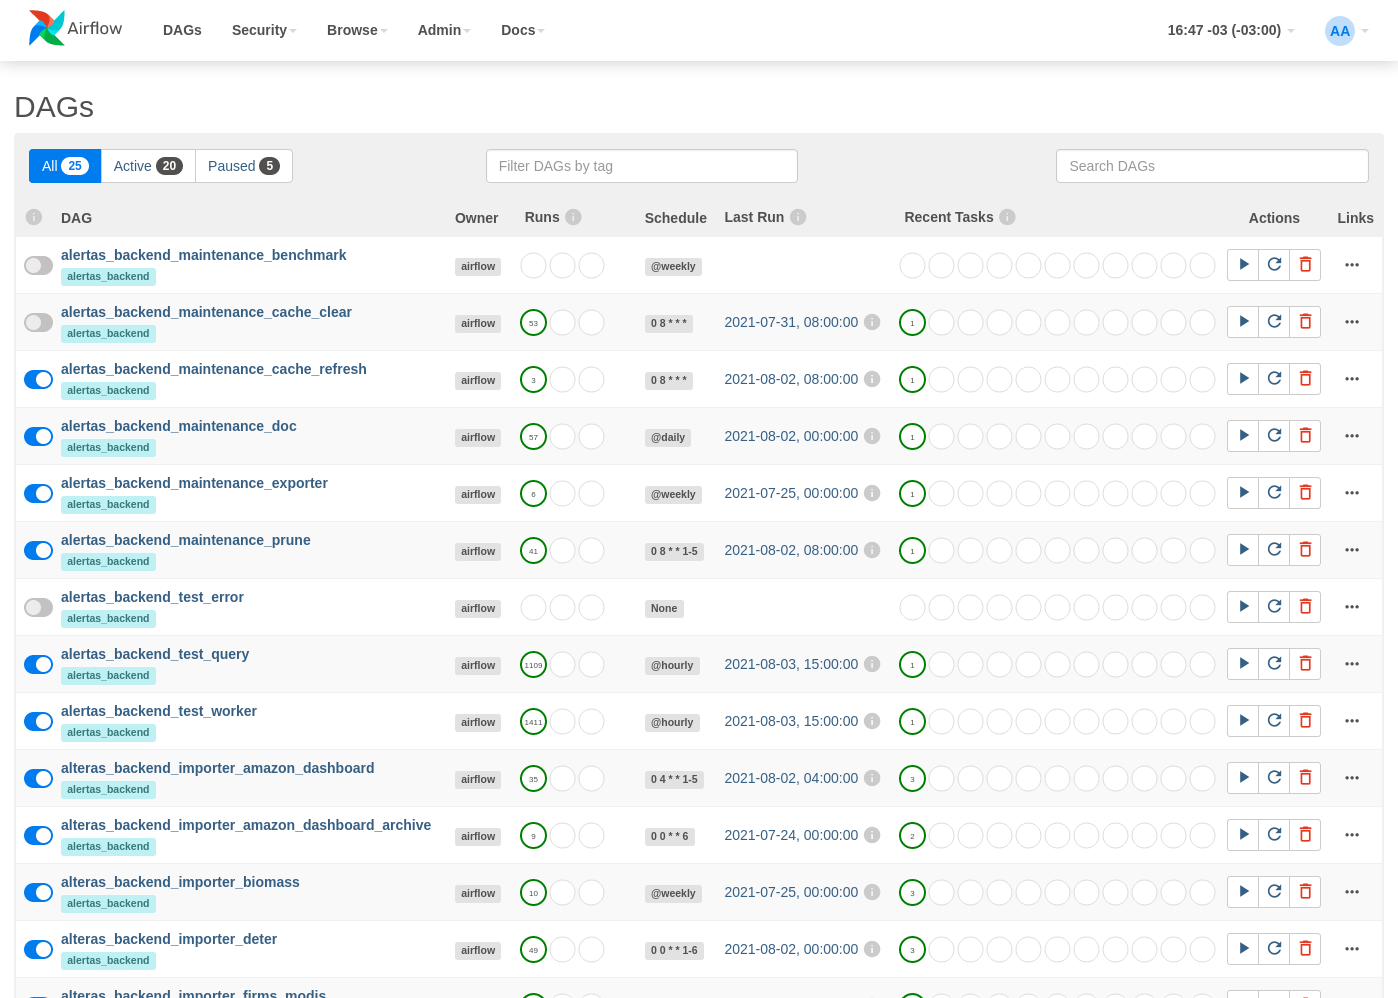1398x998 pixels.
Task: Unpause alertas_backend_test_error DAG
Action: pyautogui.click(x=38, y=607)
